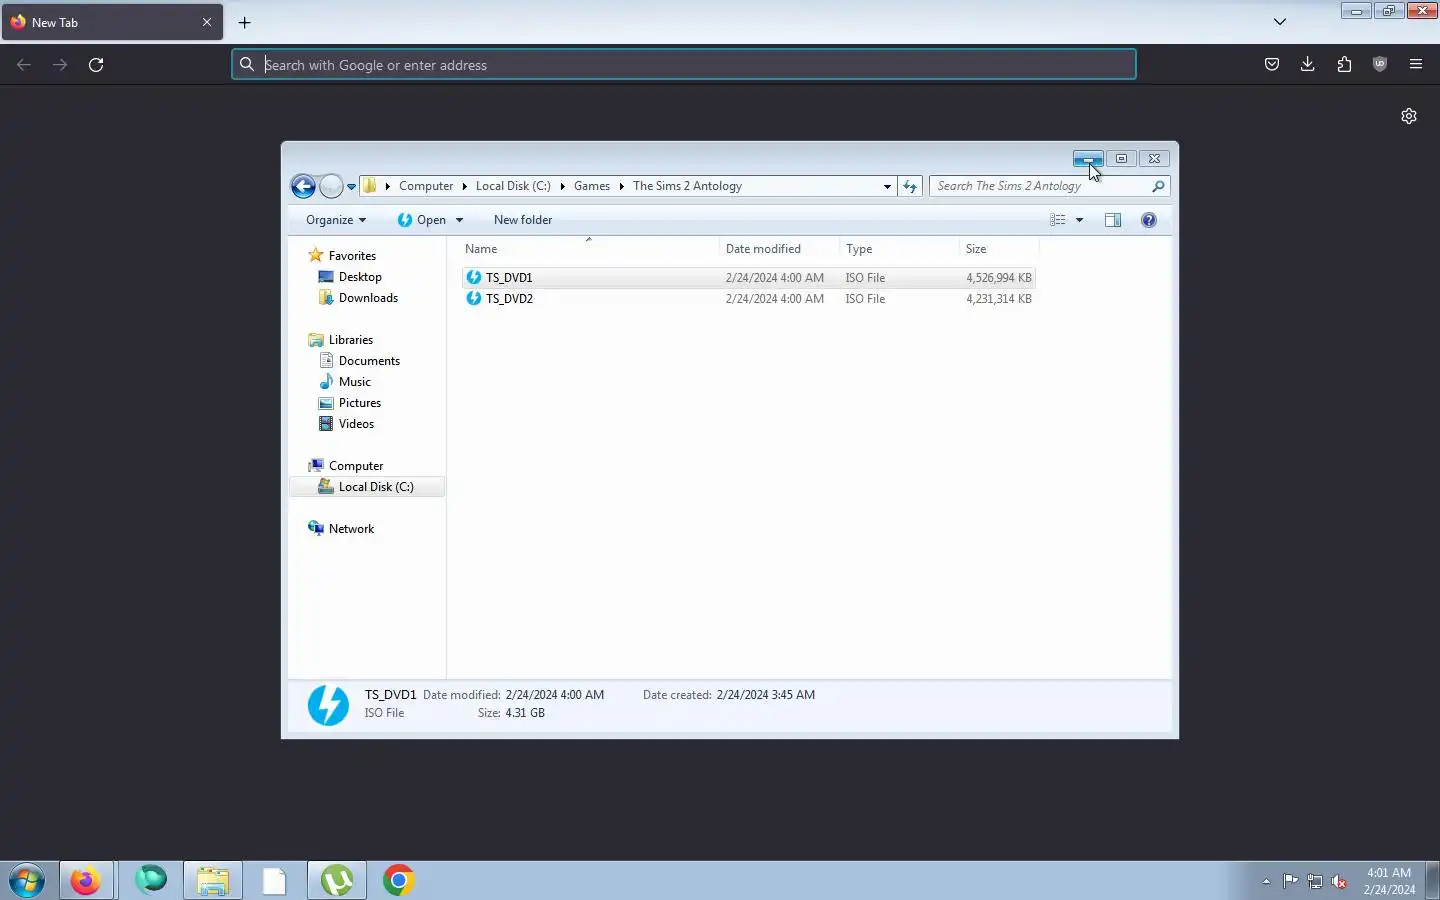
Task: Click the uBlock shield icon in Firefox
Action: tap(1380, 65)
